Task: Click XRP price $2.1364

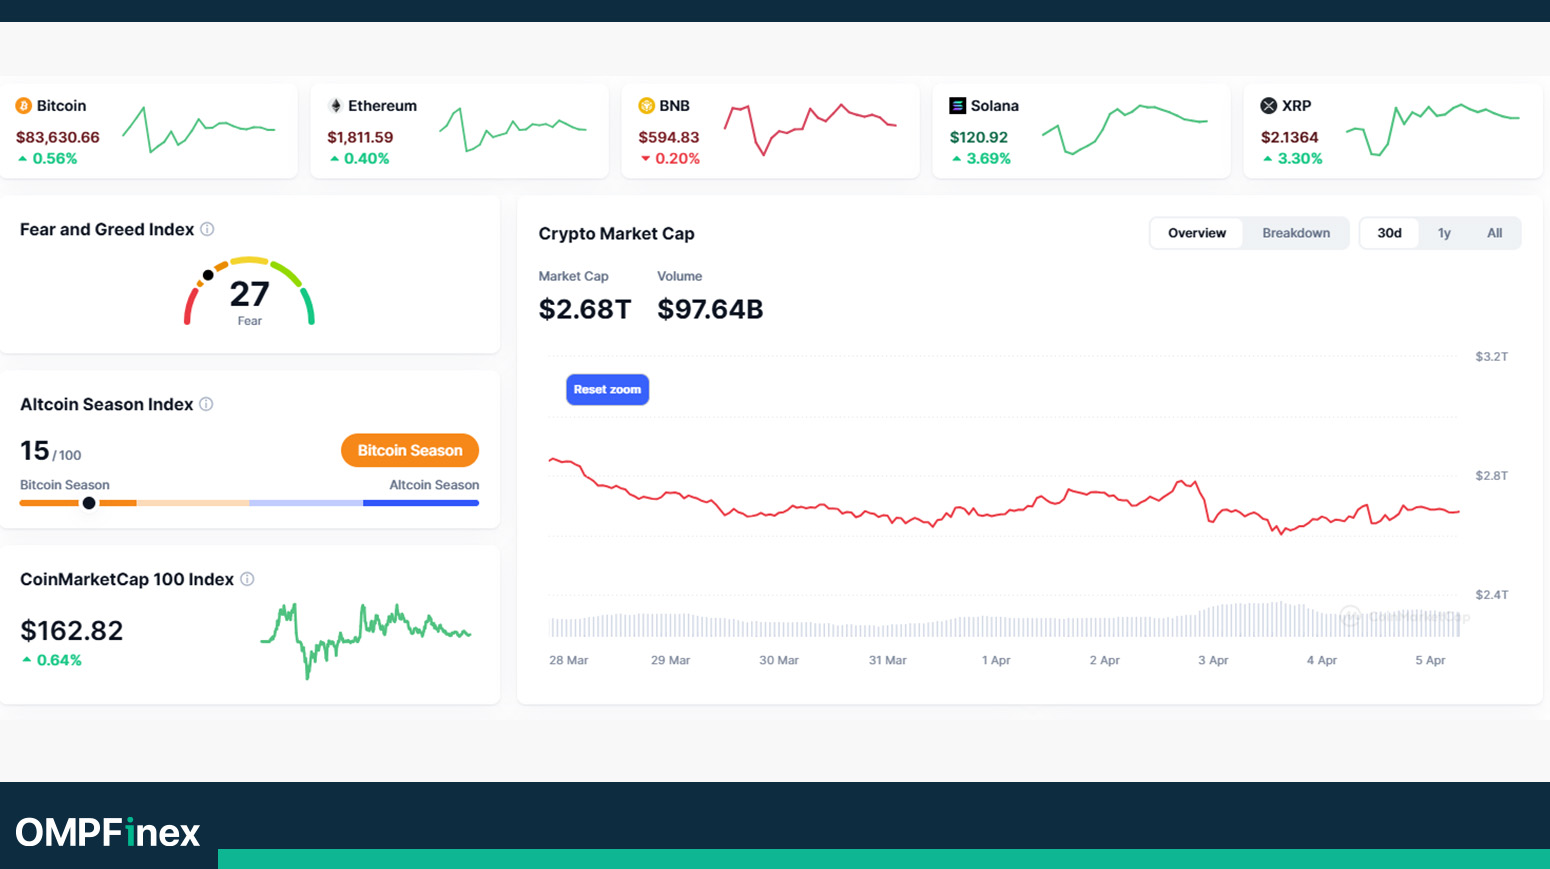Action: (1289, 137)
